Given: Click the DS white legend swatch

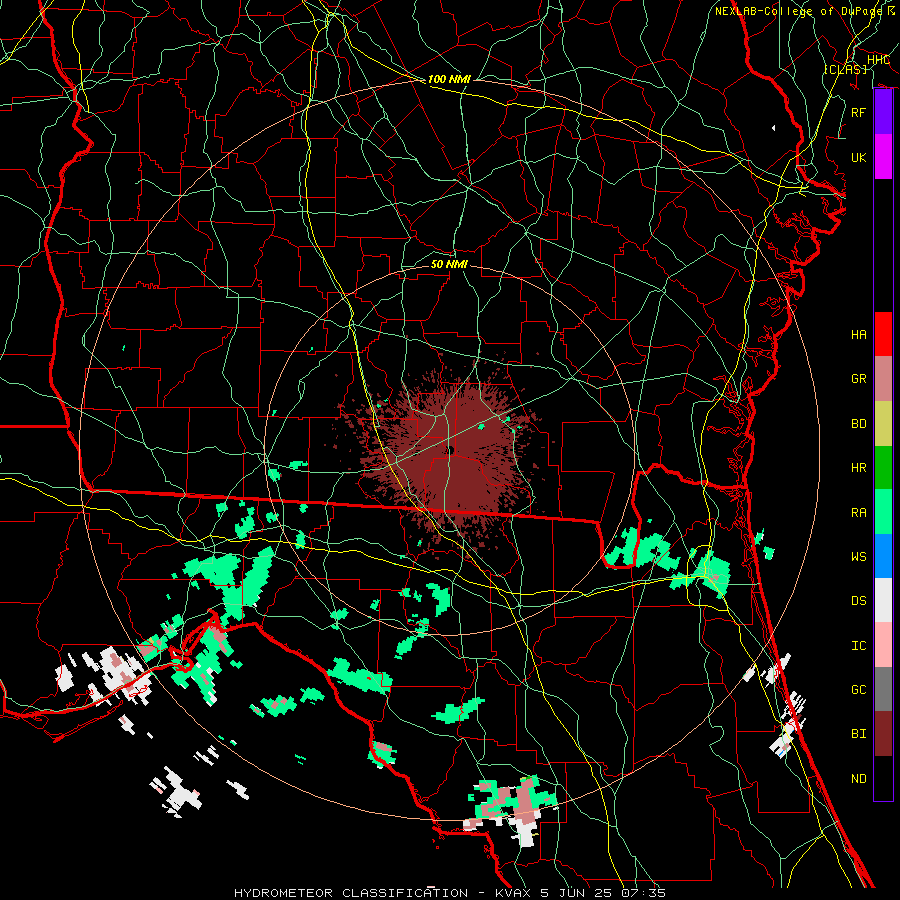Looking at the screenshot, I should click(883, 600).
